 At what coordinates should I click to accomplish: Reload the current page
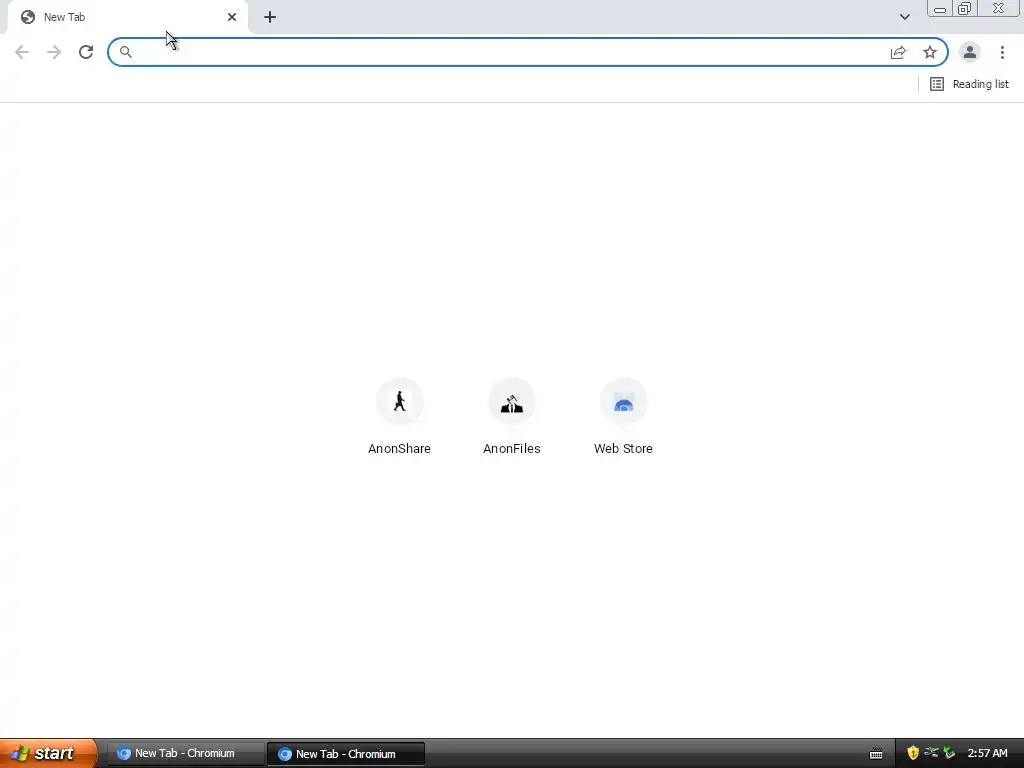pos(86,52)
